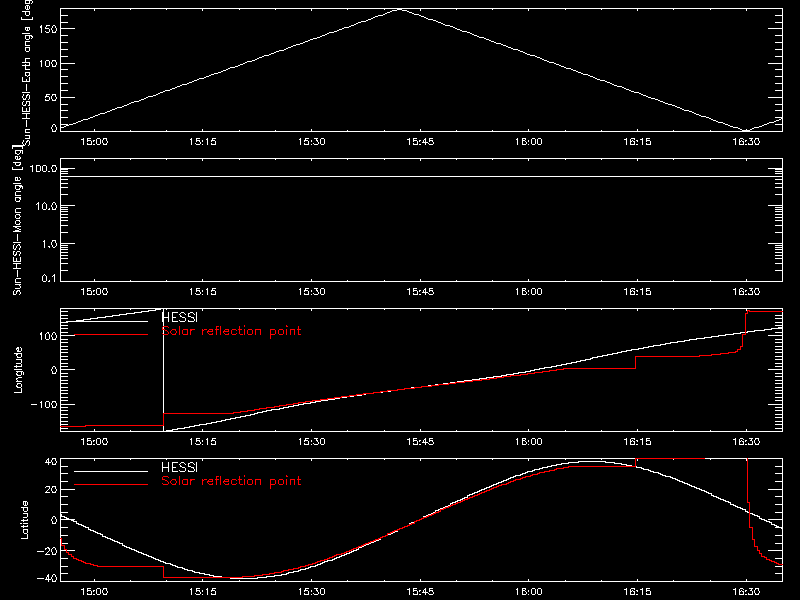Click 15:30 under the Moon angle plot
The image size is (800, 600).
(x=312, y=292)
